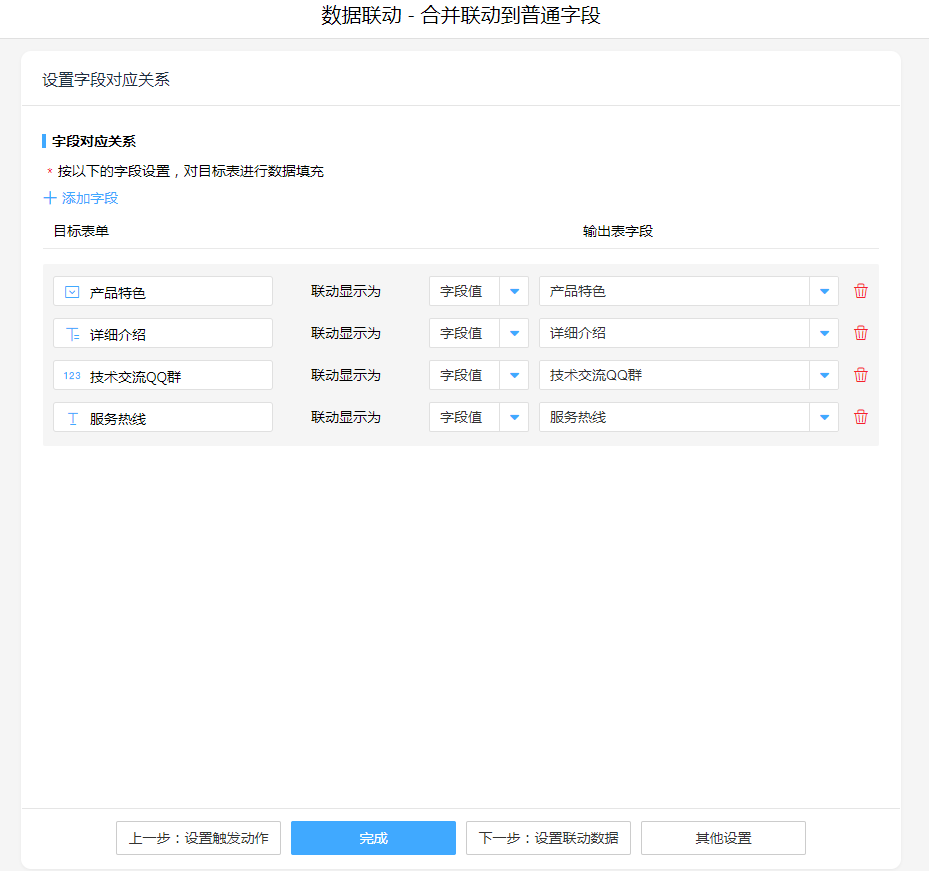Open 其他设置
This screenshot has height=871, width=929.
[x=723, y=838]
